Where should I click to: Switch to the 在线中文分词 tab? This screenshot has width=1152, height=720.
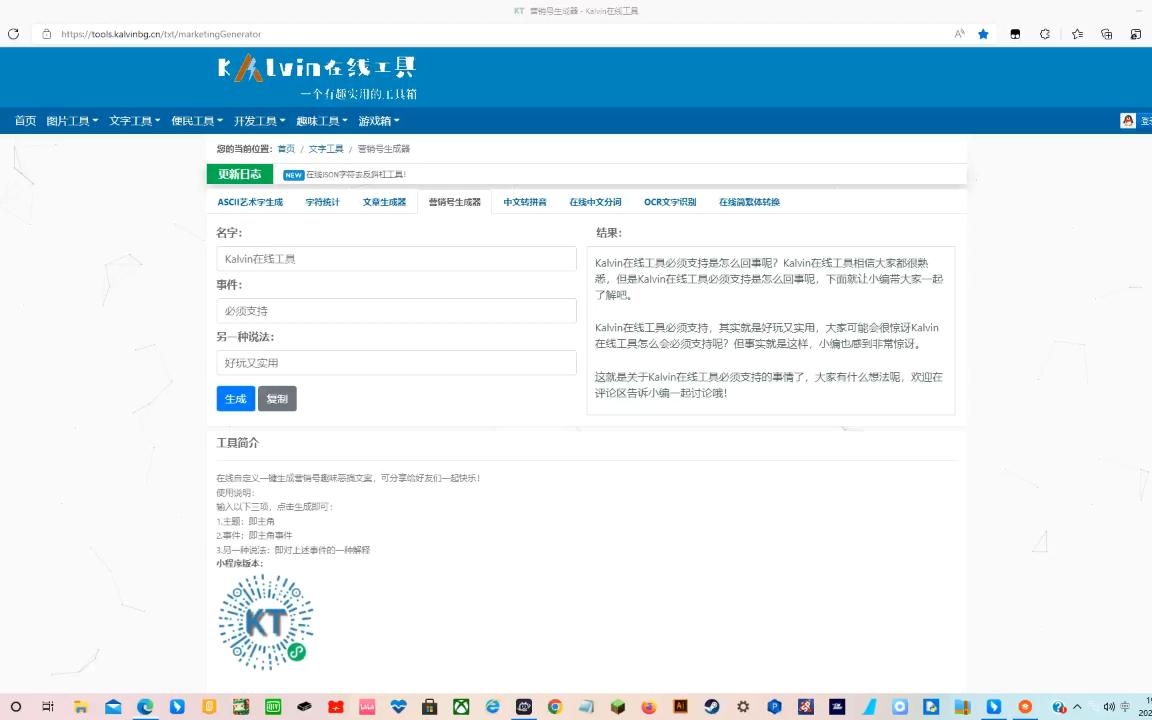point(595,202)
